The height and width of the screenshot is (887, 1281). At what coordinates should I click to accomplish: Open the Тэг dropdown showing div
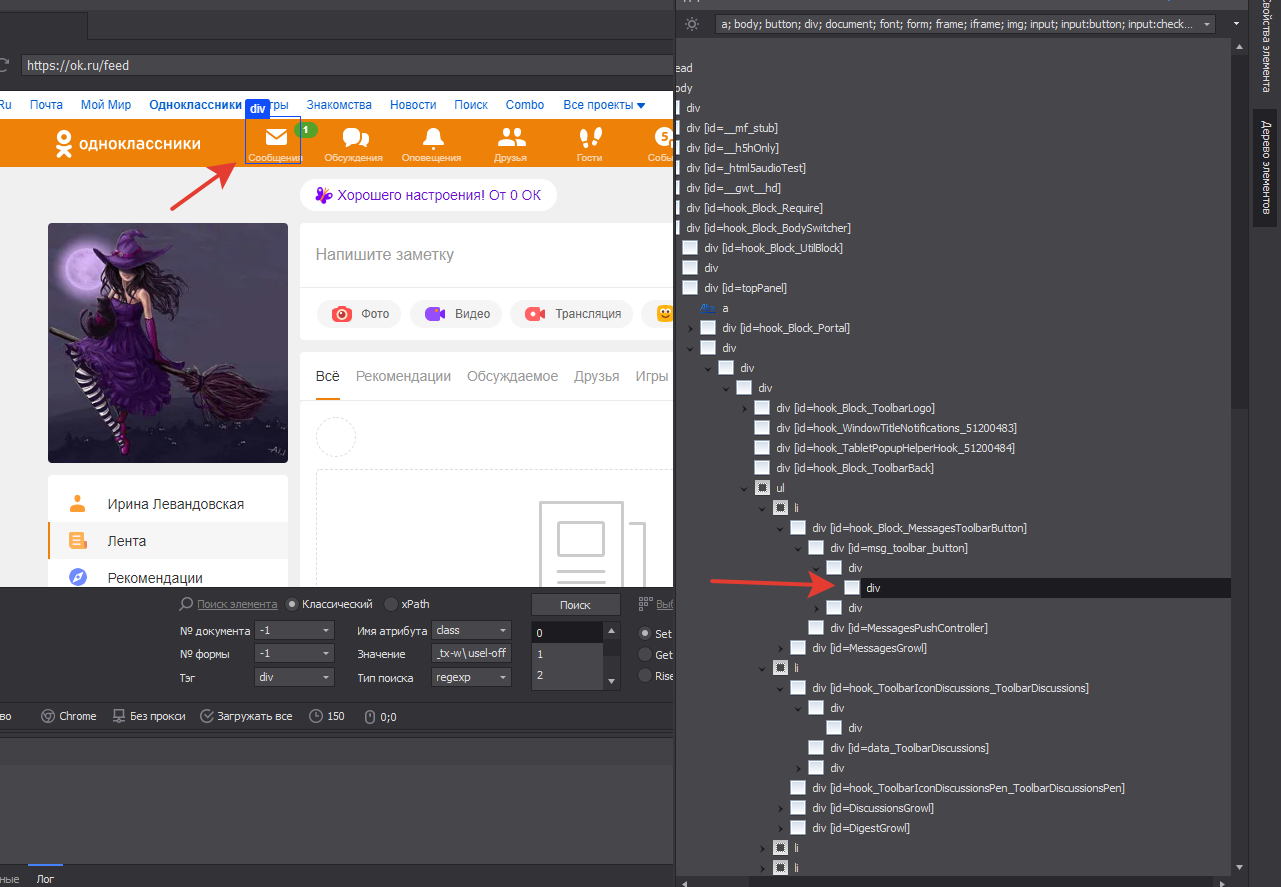[294, 677]
